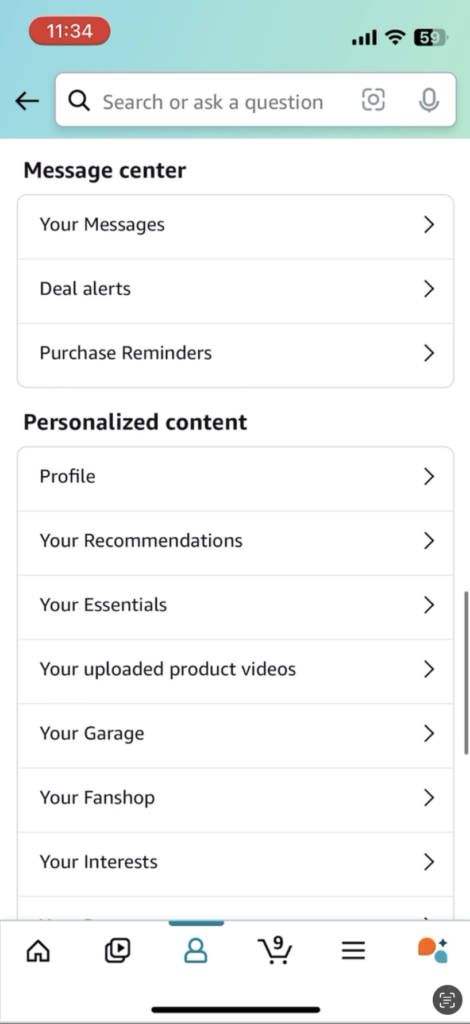Viewport: 470px width, 1024px height.
Task: Tap the screen reader icon at bottom right
Action: (447, 999)
